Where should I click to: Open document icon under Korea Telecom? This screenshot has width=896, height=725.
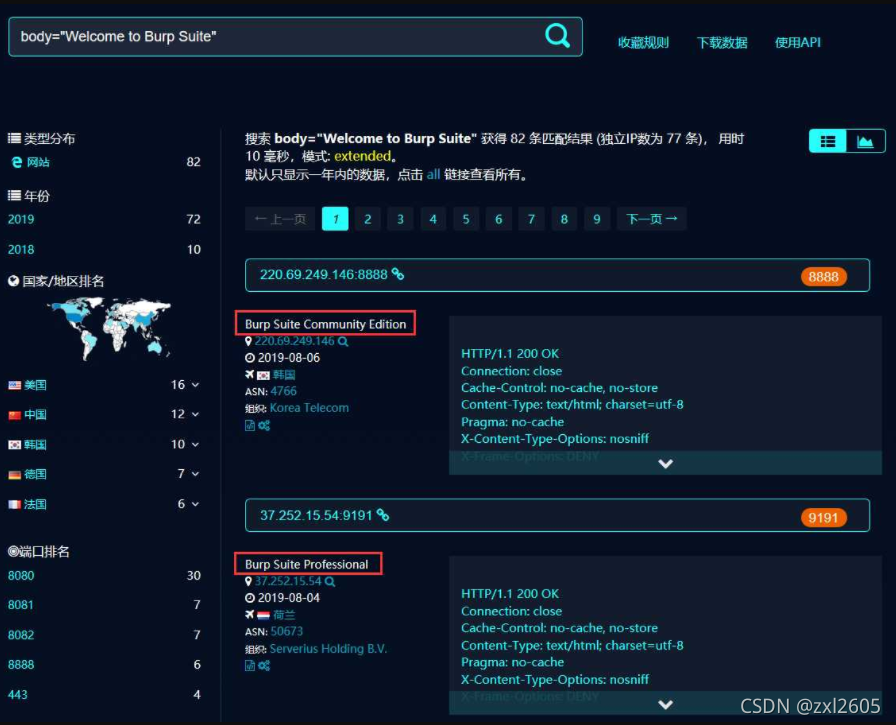(x=250, y=425)
